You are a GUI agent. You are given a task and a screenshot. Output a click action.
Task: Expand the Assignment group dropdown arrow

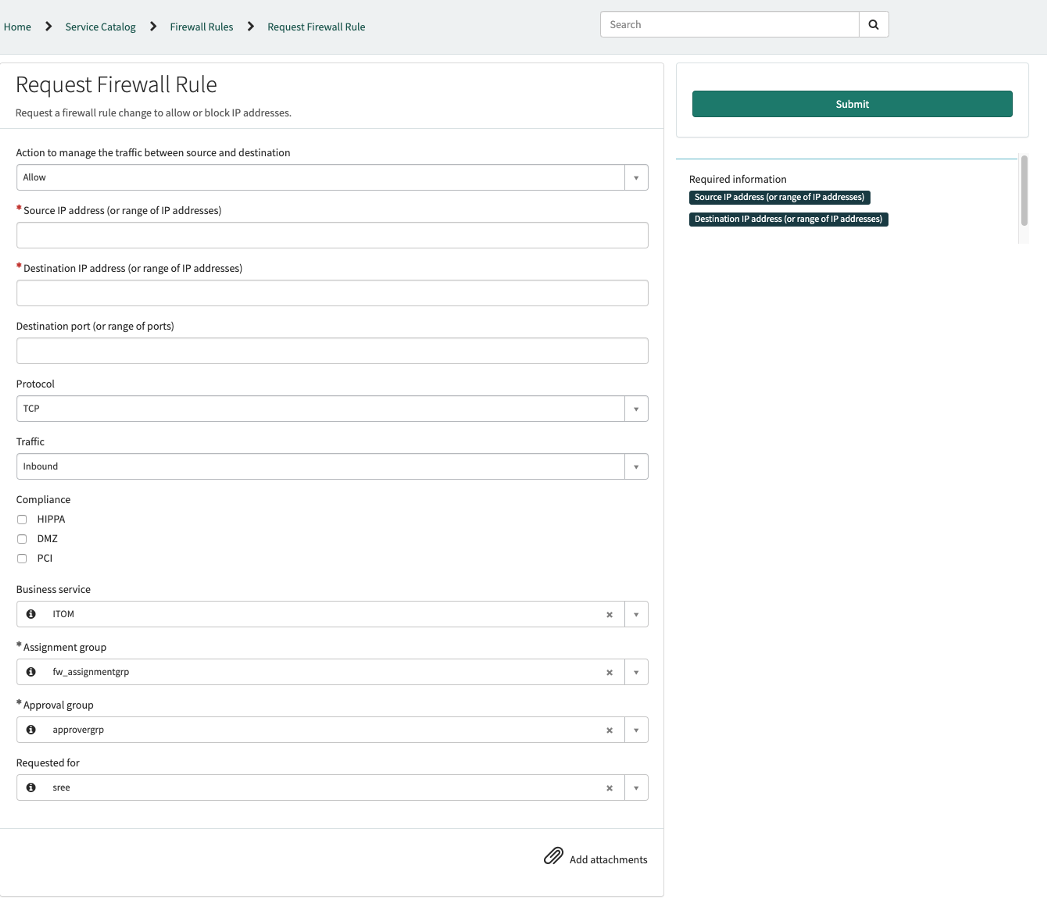(x=636, y=672)
